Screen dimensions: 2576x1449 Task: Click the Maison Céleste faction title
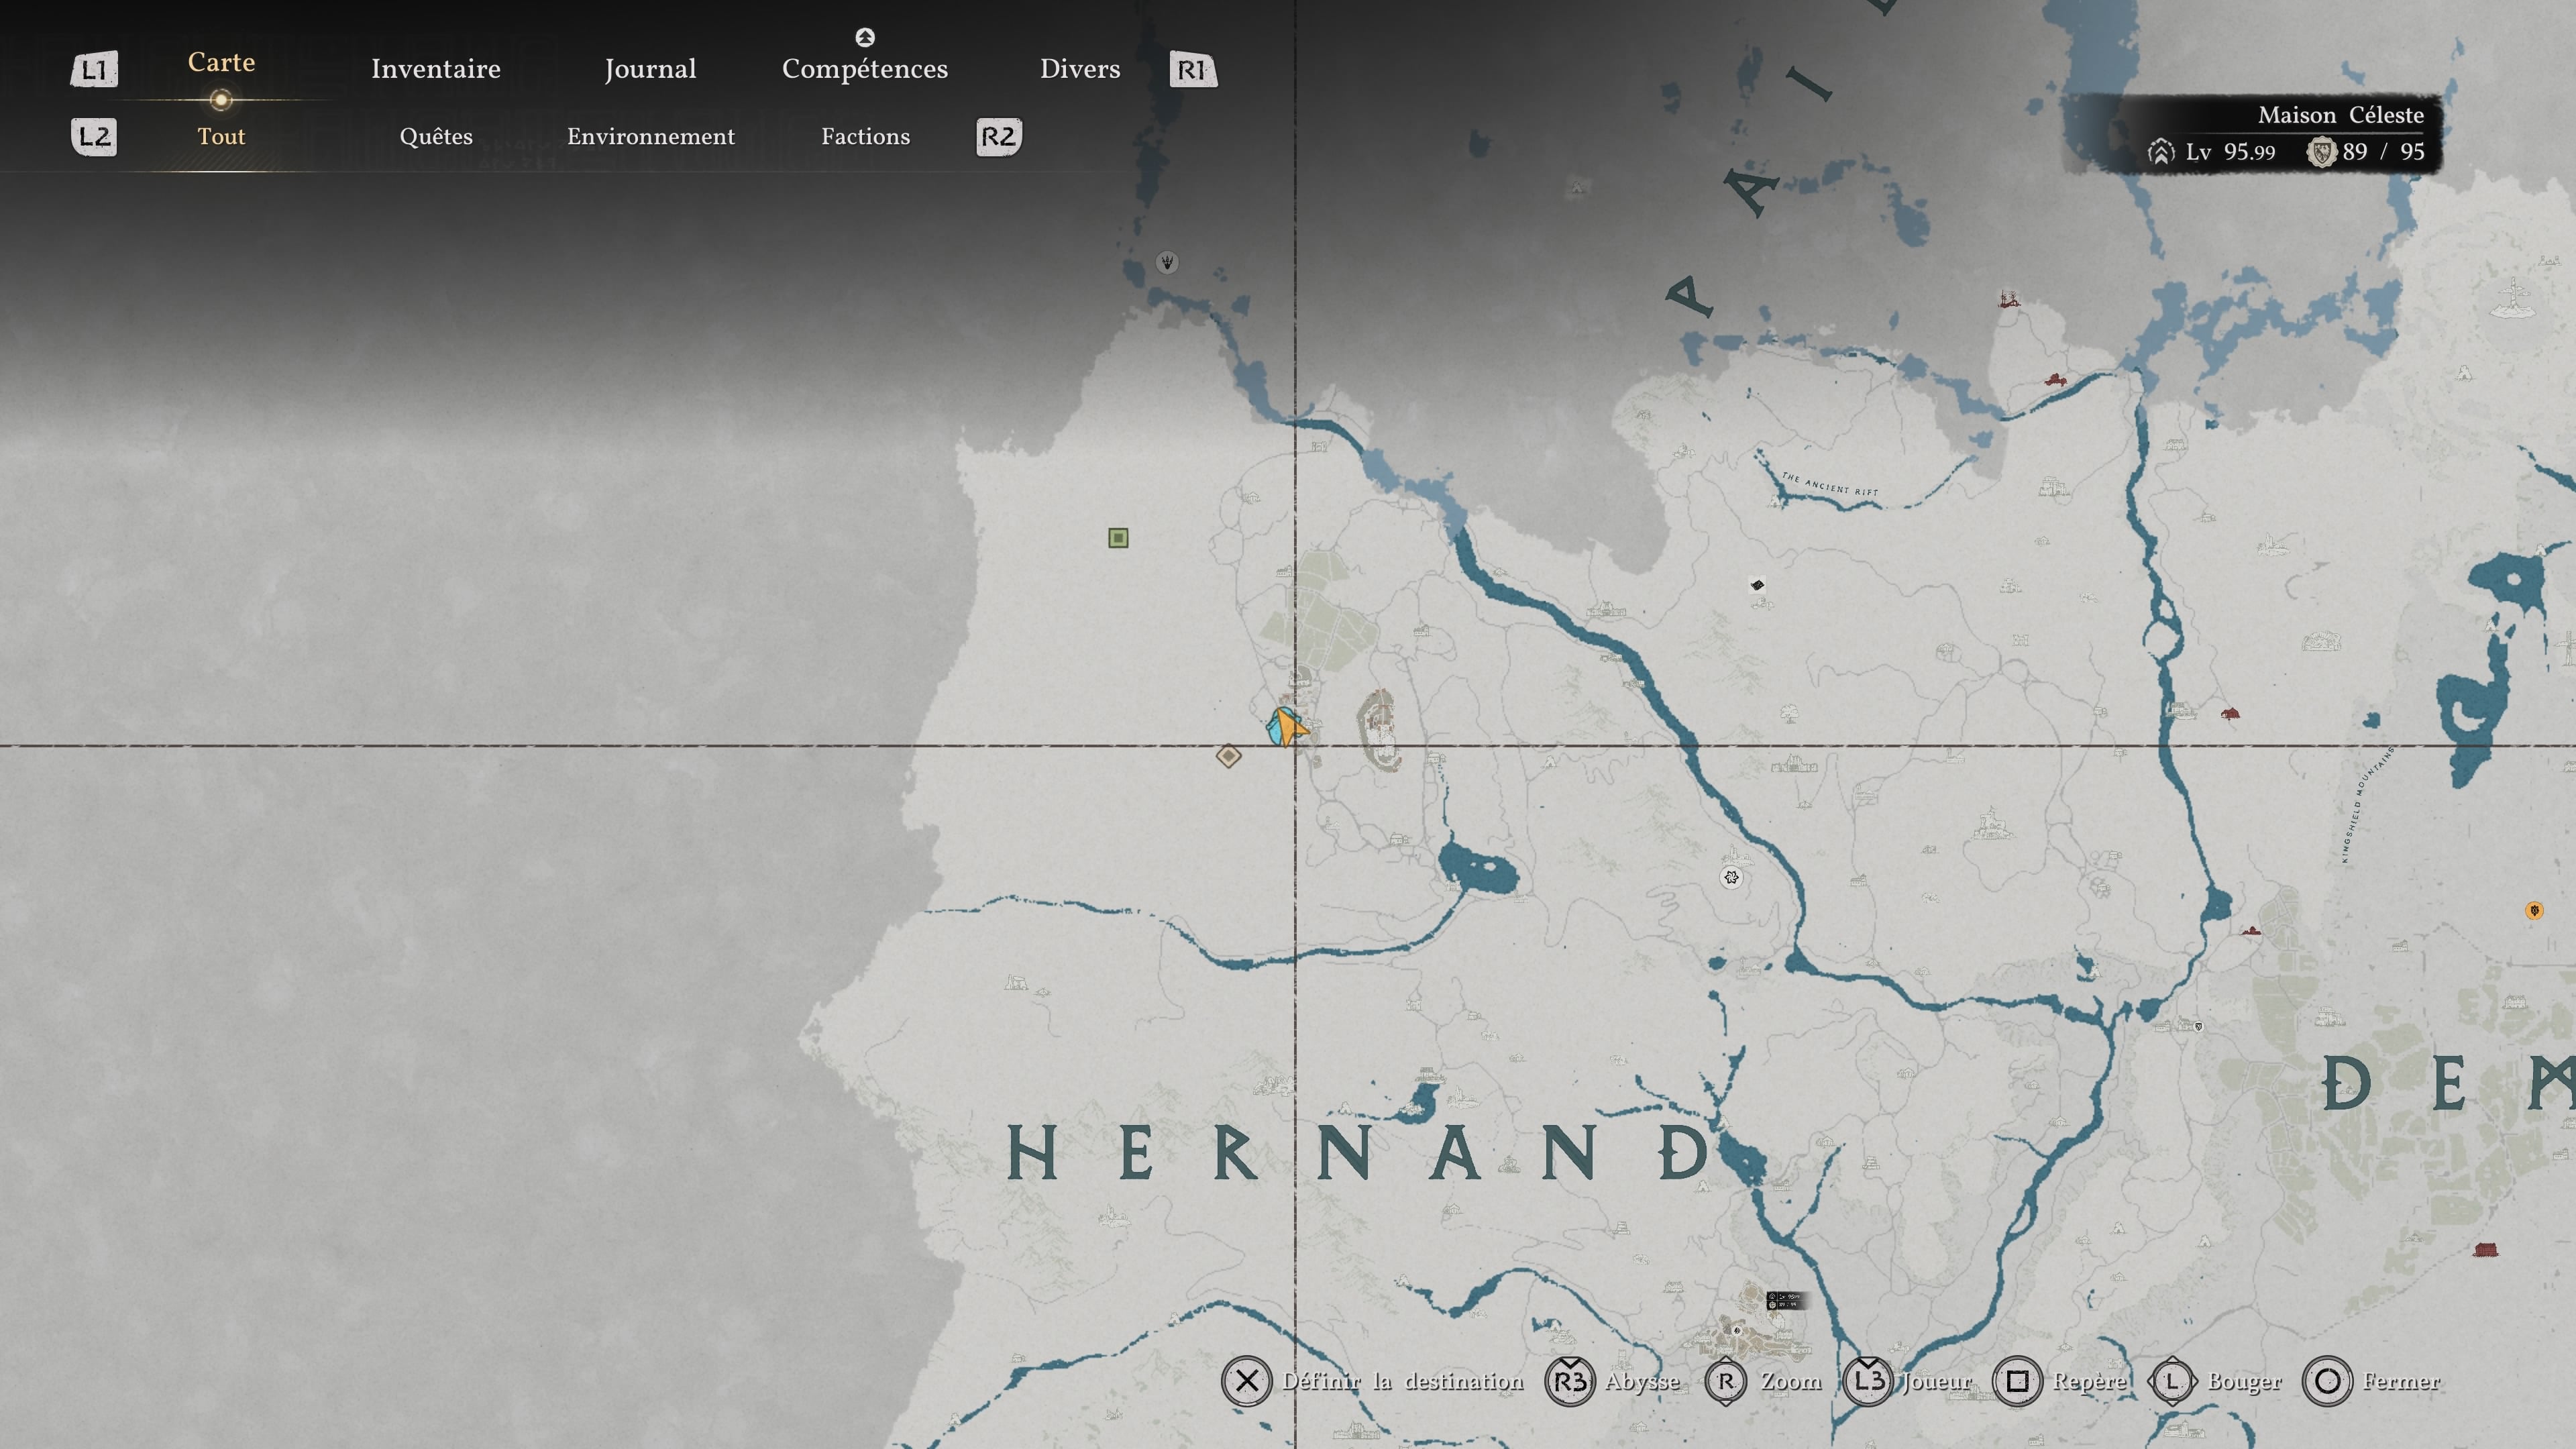pyautogui.click(x=2341, y=115)
